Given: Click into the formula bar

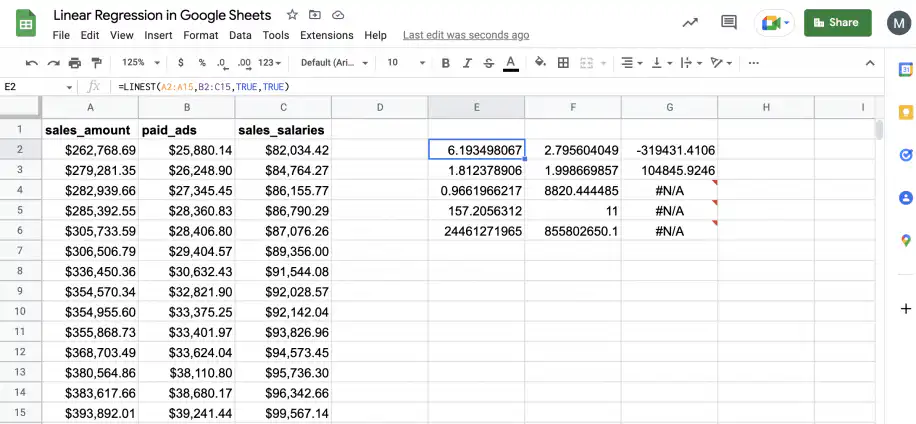Looking at the screenshot, I should [x=497, y=86].
